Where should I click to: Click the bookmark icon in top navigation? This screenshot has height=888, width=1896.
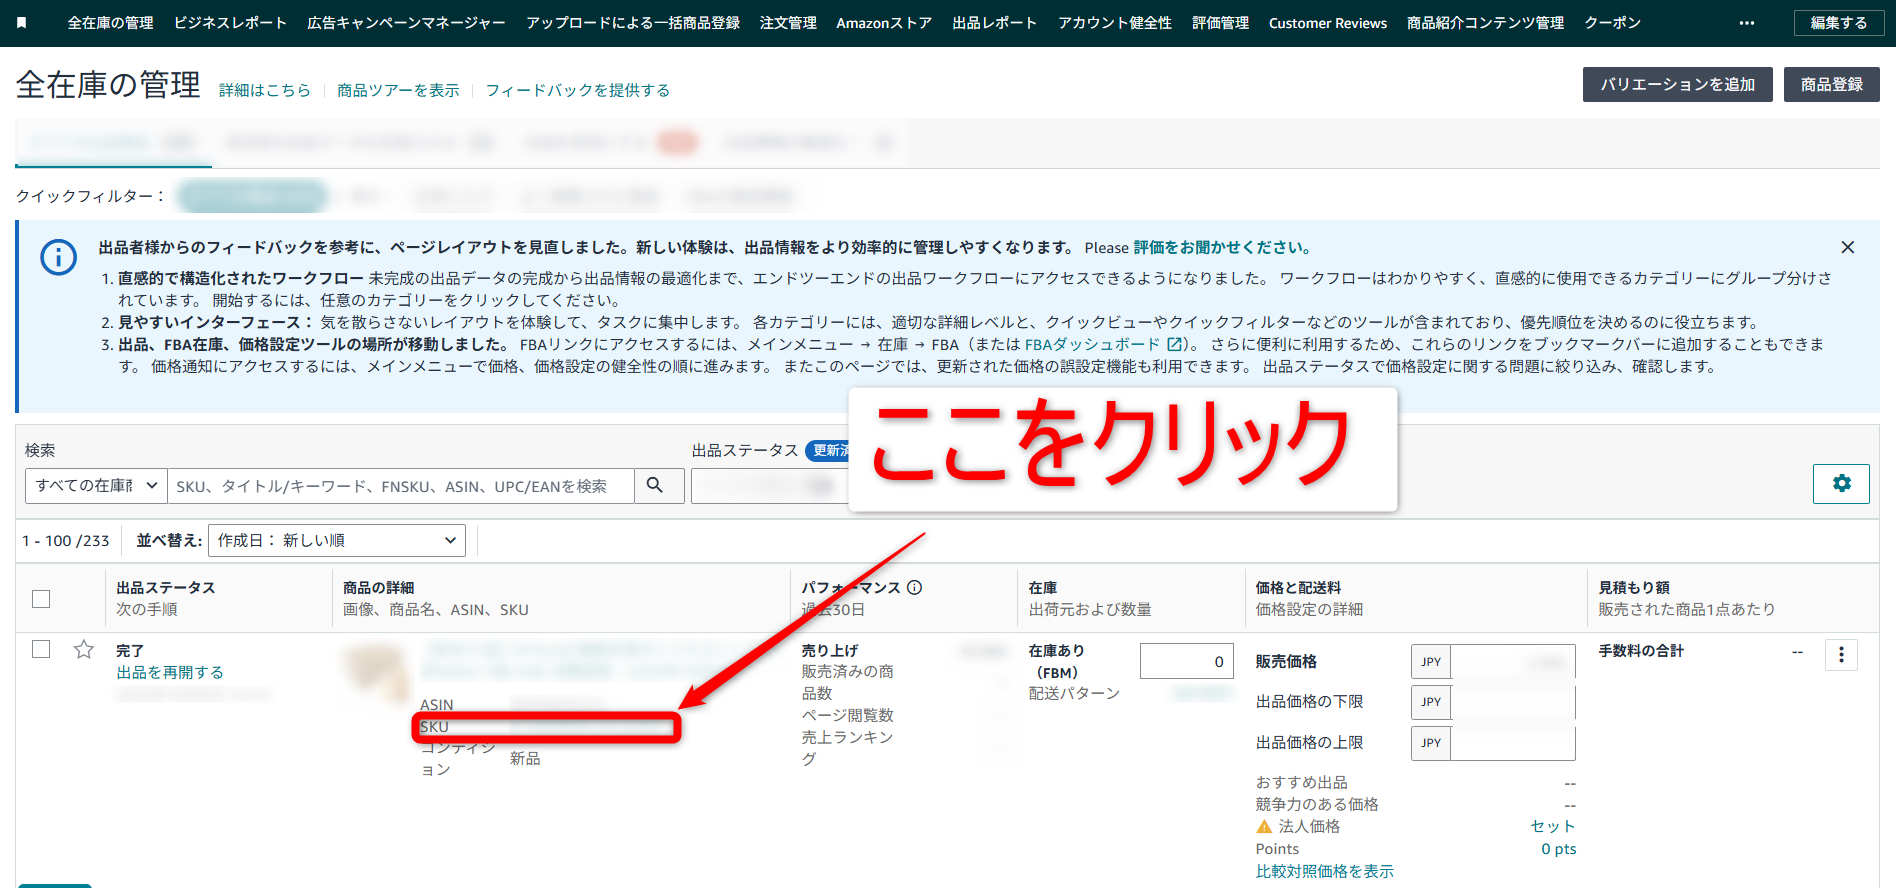[x=21, y=22]
